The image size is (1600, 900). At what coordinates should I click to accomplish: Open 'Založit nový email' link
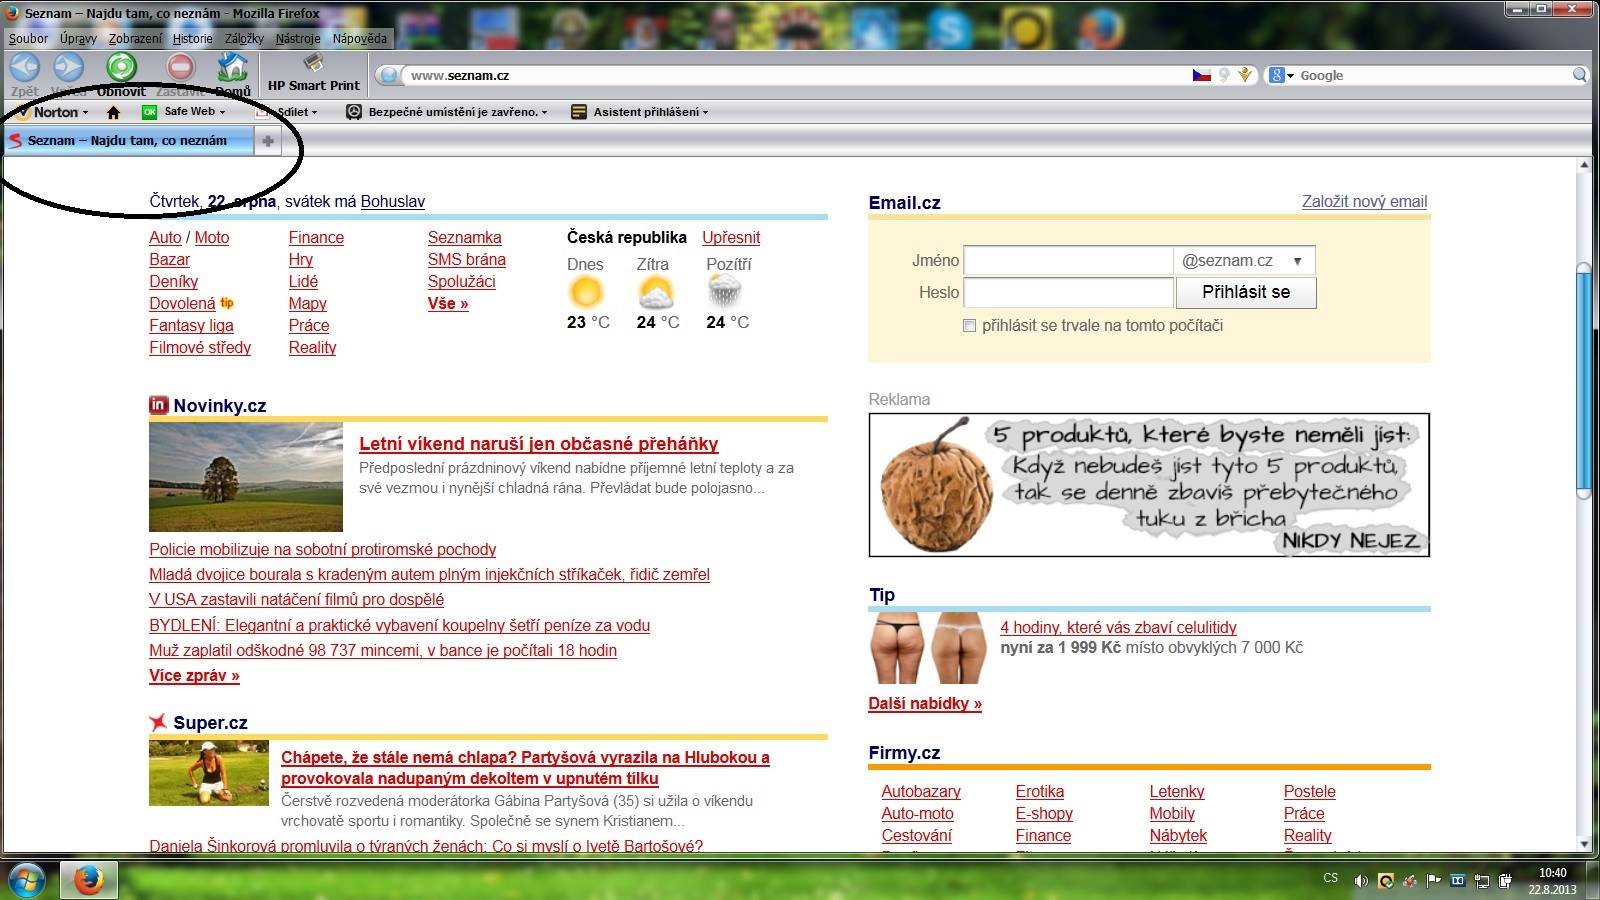pos(1364,202)
